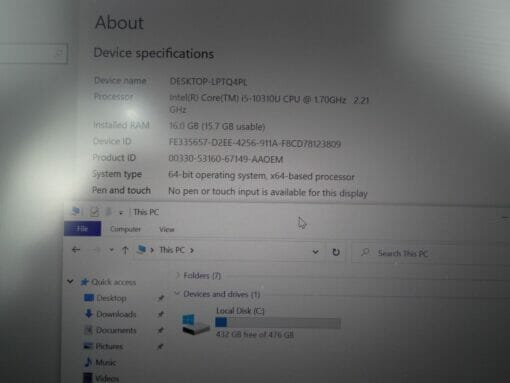Expand the address bar history dropdown
The image size is (510, 383).
tap(315, 252)
